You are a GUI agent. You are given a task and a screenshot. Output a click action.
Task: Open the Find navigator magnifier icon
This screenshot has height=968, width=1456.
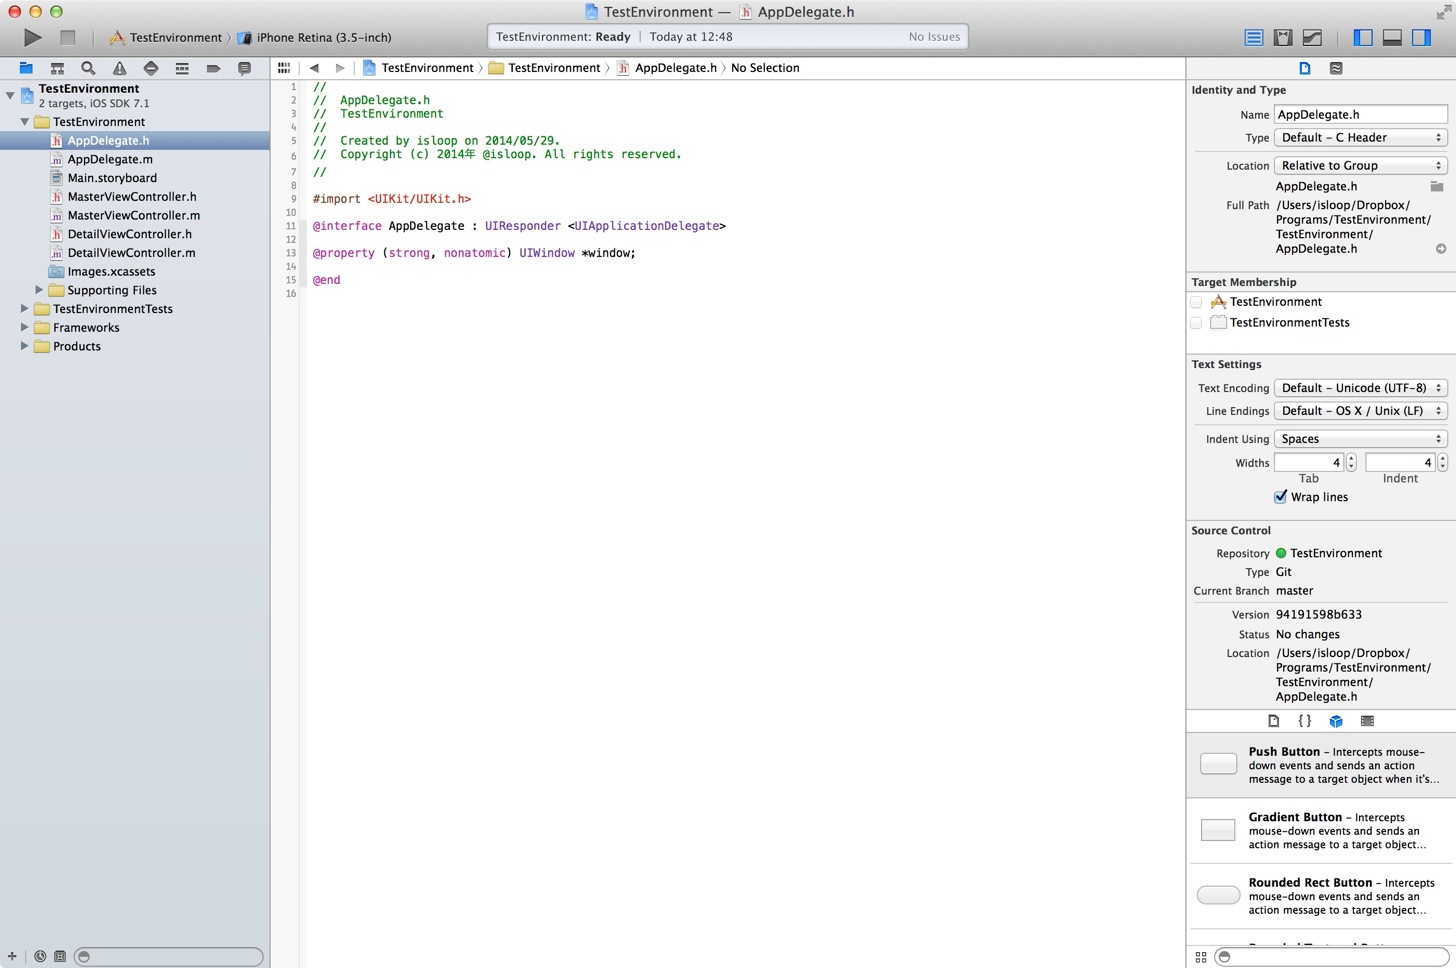pos(88,68)
